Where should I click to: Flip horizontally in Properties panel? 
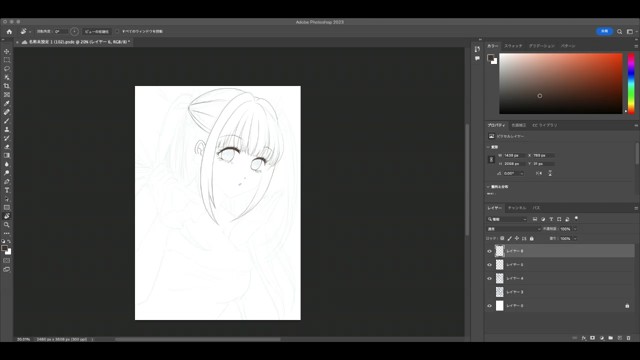click(539, 173)
